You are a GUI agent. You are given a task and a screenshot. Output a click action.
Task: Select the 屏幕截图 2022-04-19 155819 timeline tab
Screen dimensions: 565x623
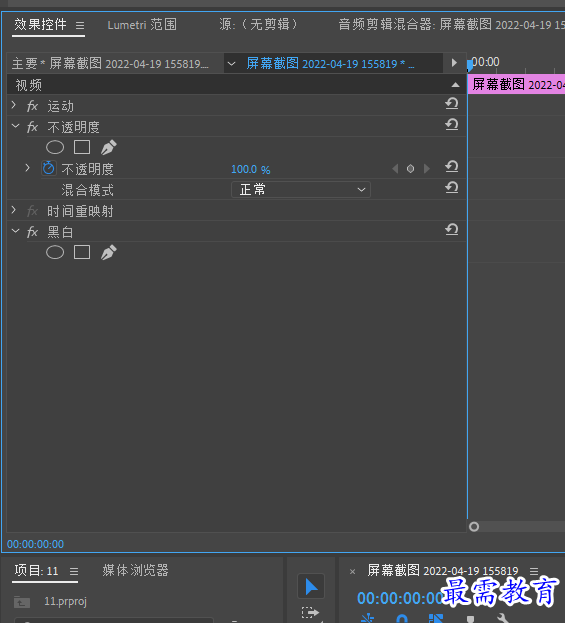(x=443, y=571)
